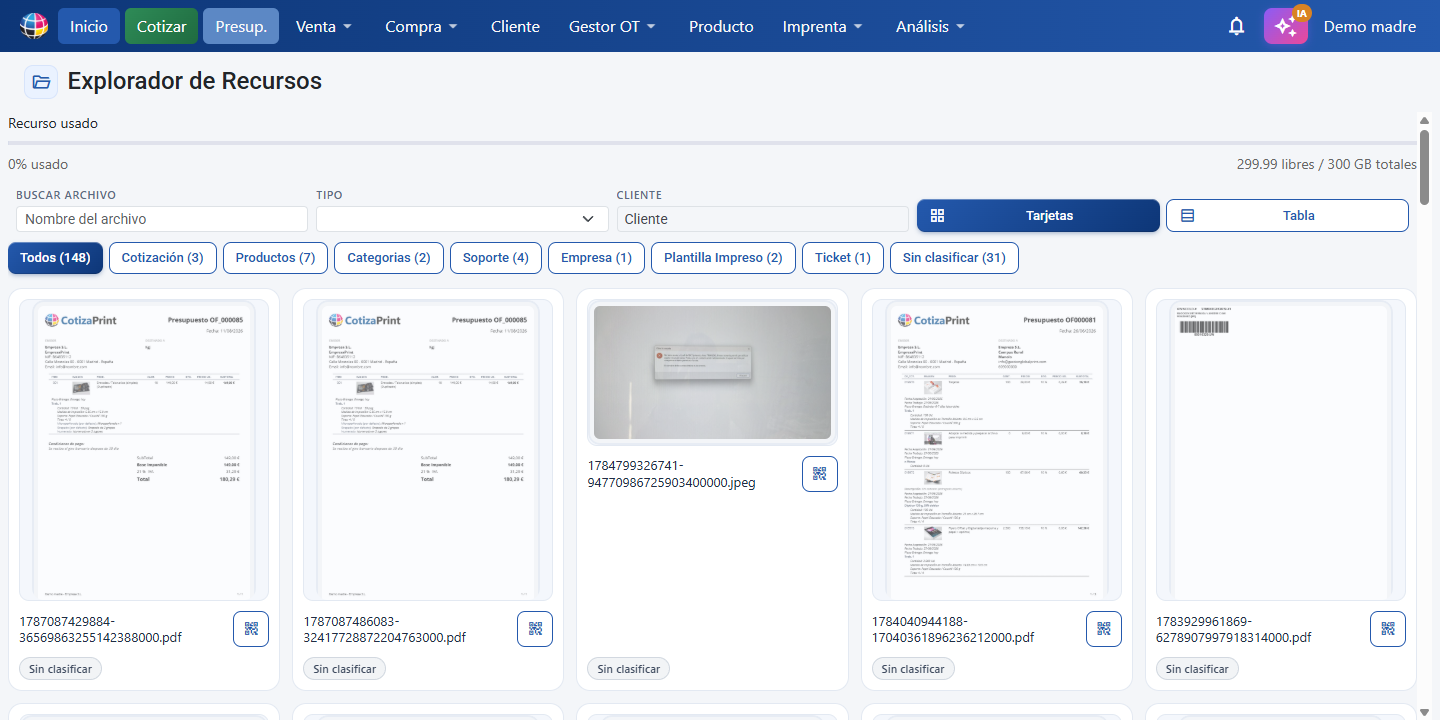
Task: Open the Demo madre user menu
Action: coord(1370,27)
